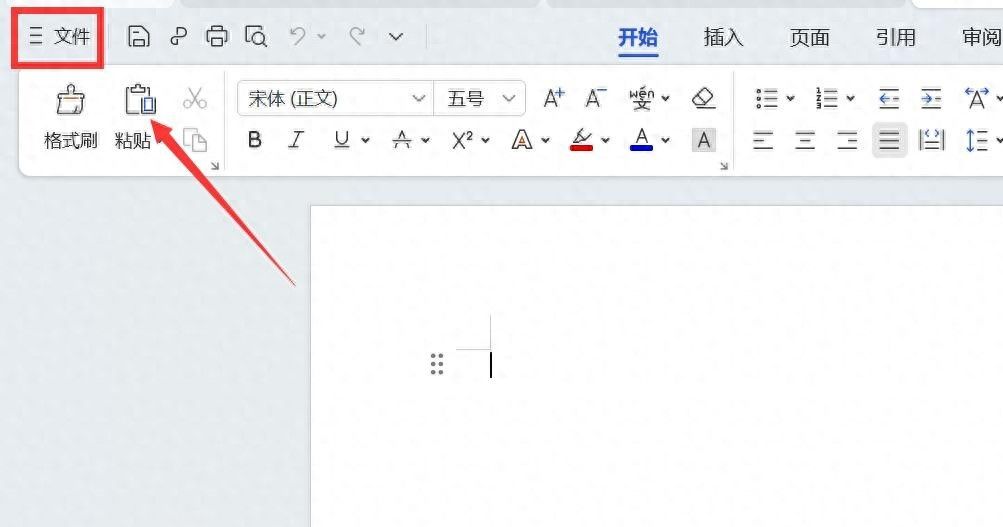Click the Undo arrow

[297, 36]
